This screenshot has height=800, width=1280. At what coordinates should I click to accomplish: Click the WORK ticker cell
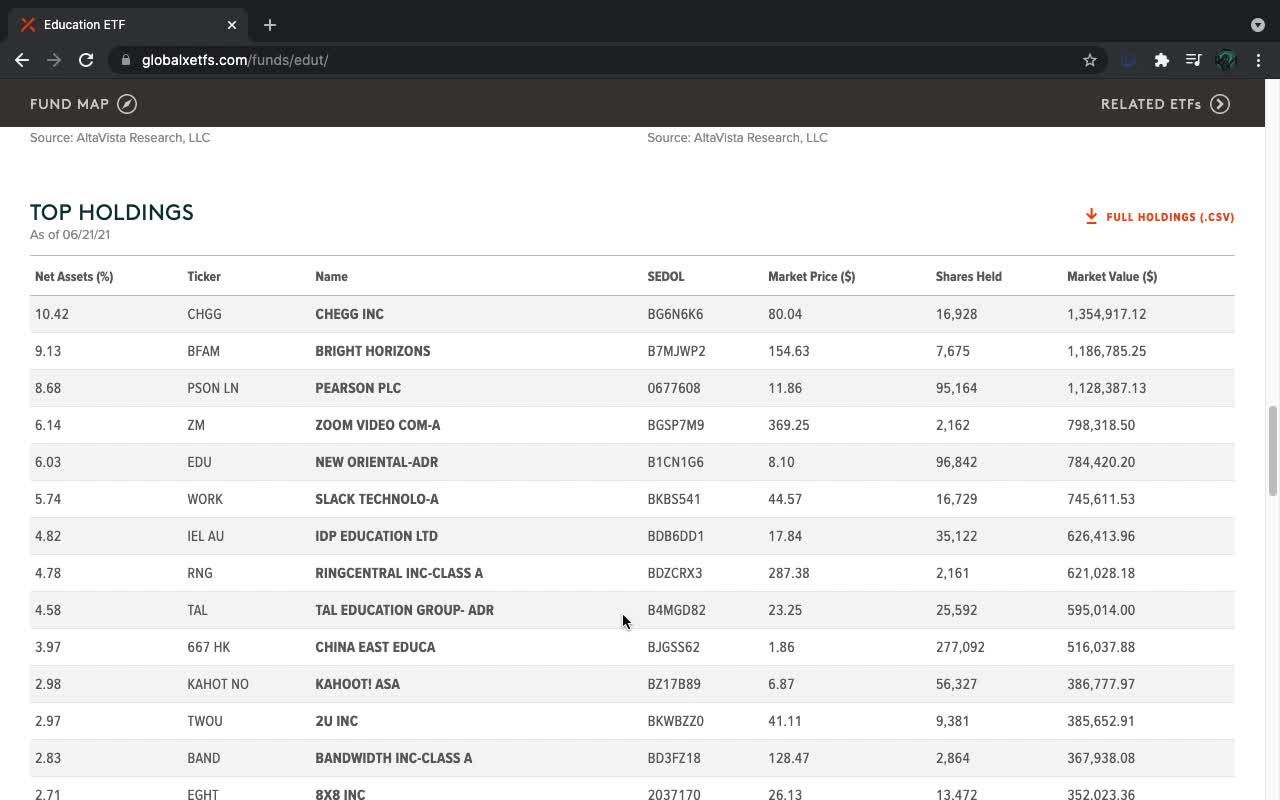coord(205,499)
